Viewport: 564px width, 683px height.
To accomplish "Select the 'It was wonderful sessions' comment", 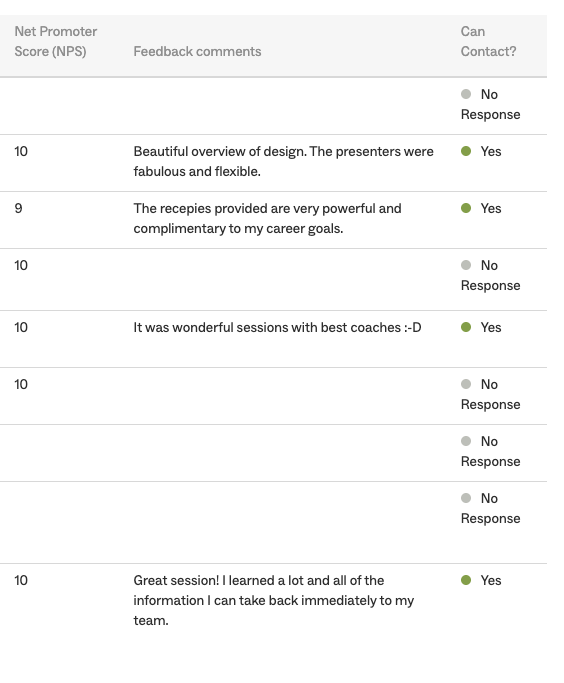I will (277, 327).
